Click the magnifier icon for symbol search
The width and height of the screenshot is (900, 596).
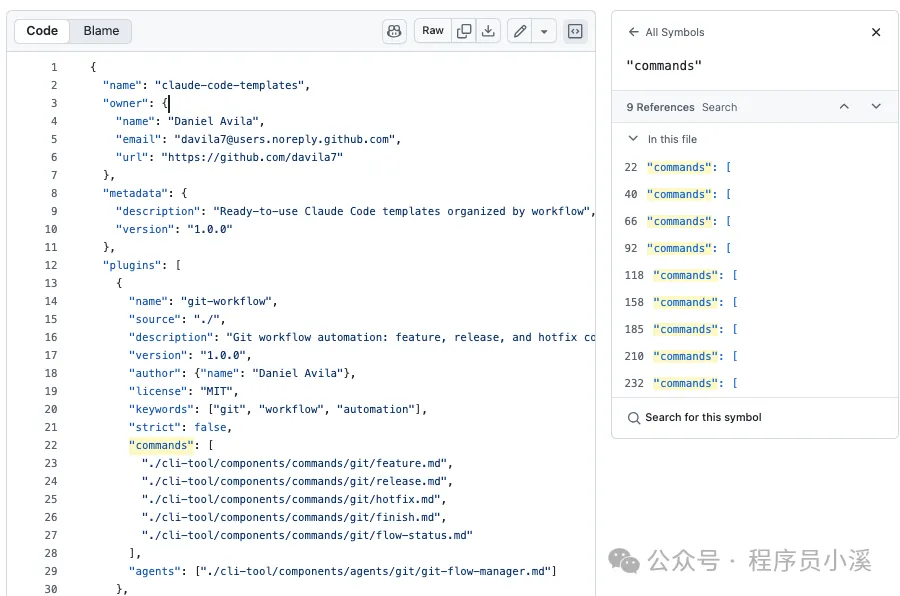click(634, 418)
